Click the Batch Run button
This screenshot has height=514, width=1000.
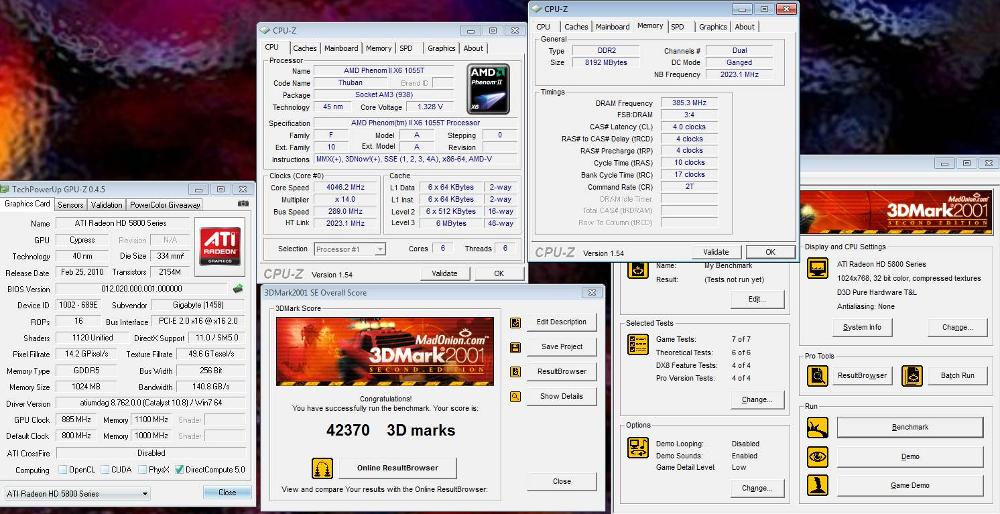[x=957, y=376]
